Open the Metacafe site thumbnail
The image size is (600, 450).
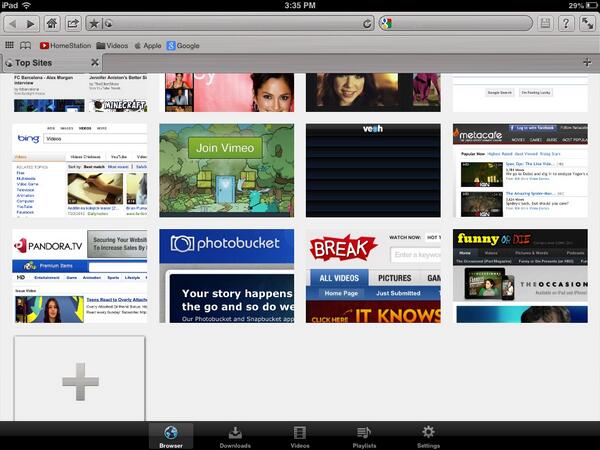(x=520, y=170)
